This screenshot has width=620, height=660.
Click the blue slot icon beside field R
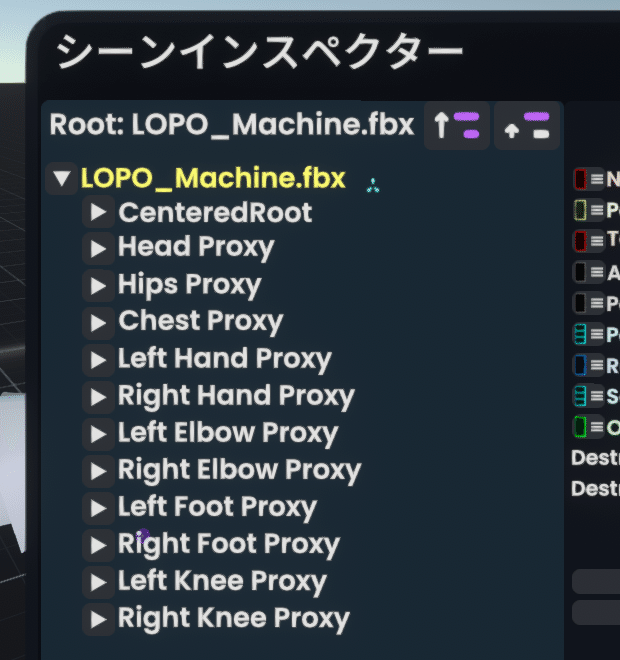(580, 365)
